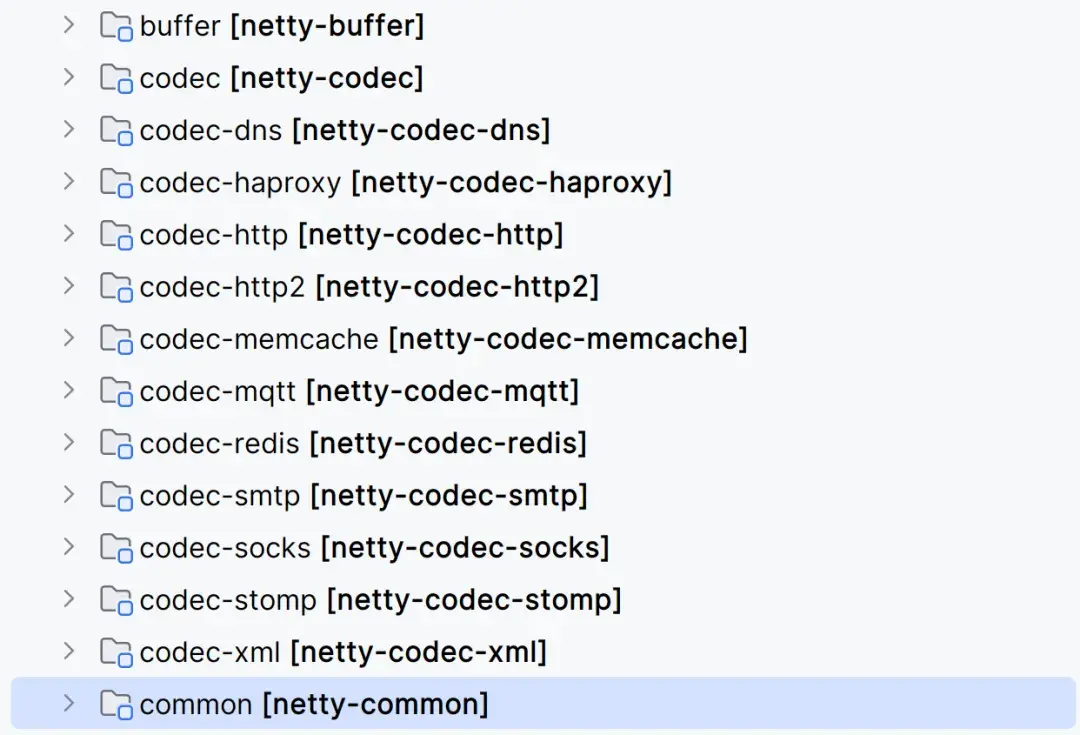This screenshot has height=735, width=1080.
Task: Click the codec-redis module folder icon
Action: pos(116,443)
